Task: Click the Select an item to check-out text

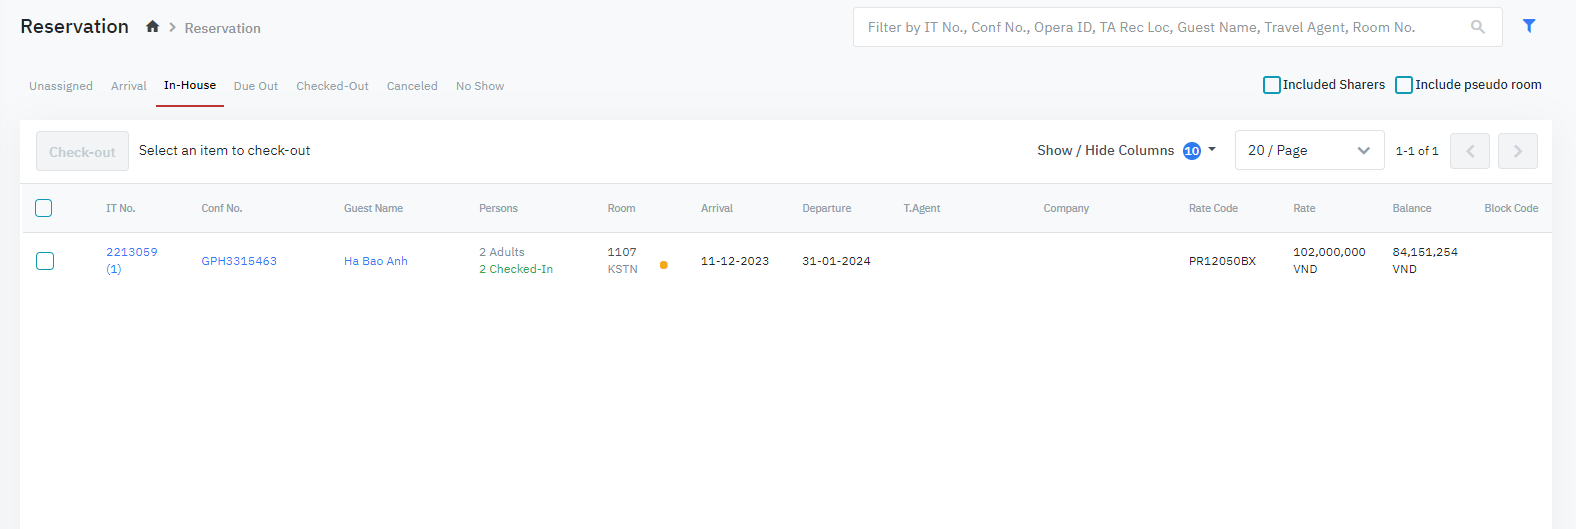Action: coord(225,150)
